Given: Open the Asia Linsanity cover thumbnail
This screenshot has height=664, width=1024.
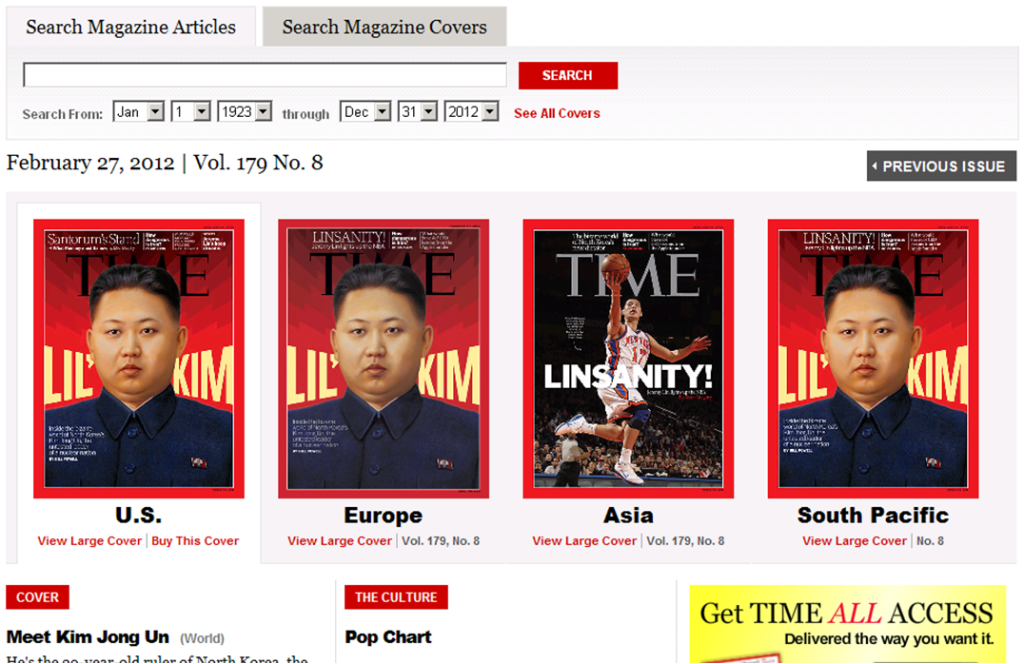Looking at the screenshot, I should tap(628, 358).
